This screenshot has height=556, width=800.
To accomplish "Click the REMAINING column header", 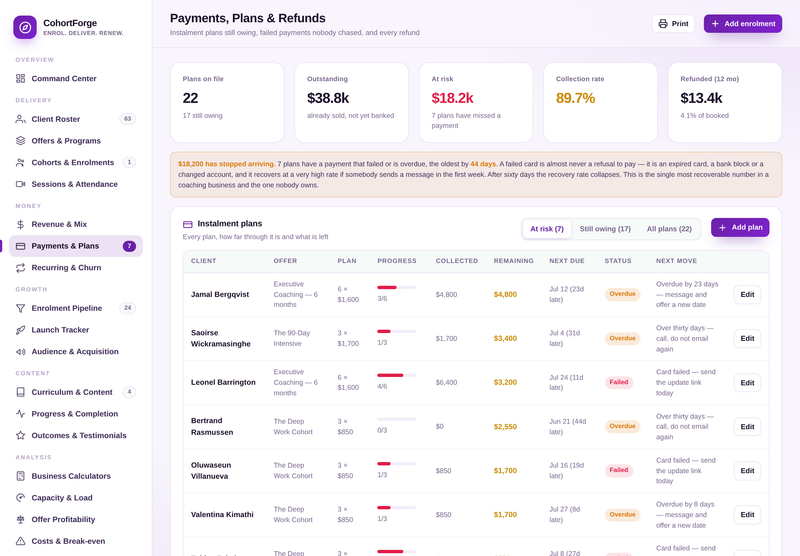I will tap(513, 261).
